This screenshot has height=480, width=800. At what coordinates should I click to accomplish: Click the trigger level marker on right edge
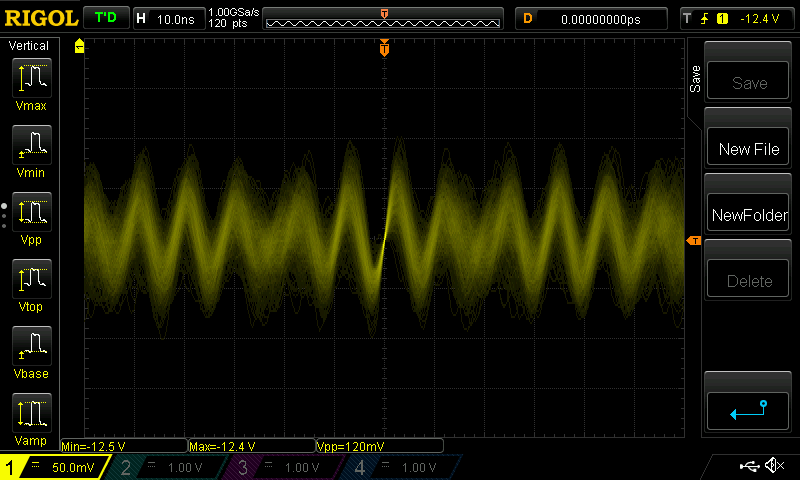pyautogui.click(x=692, y=241)
